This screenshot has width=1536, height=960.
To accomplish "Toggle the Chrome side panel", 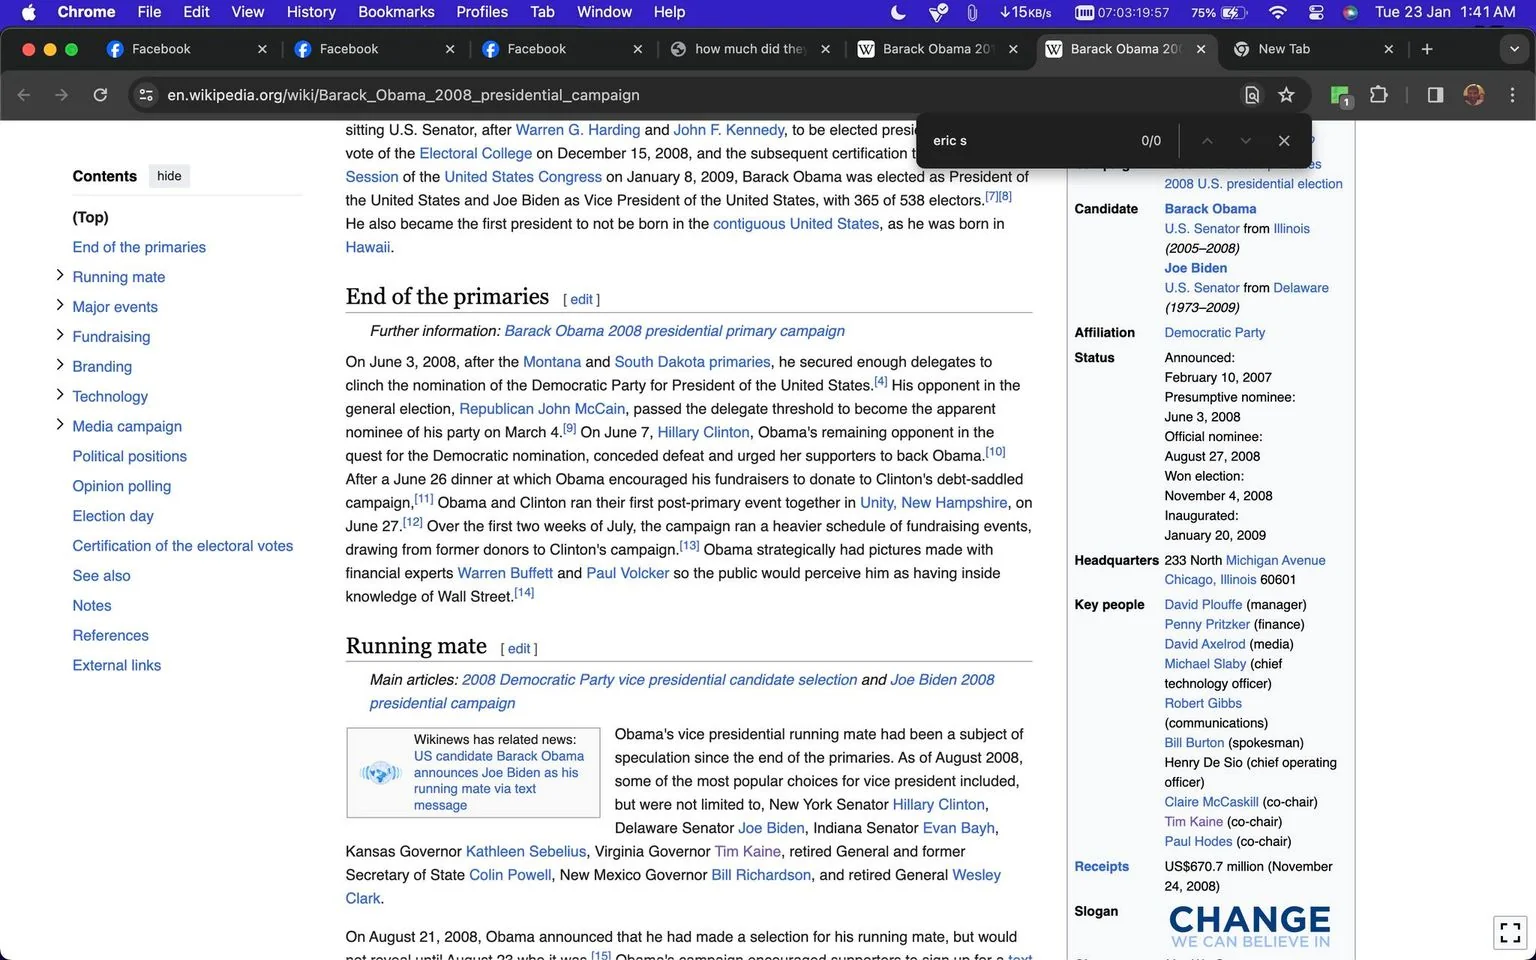I will (1435, 95).
